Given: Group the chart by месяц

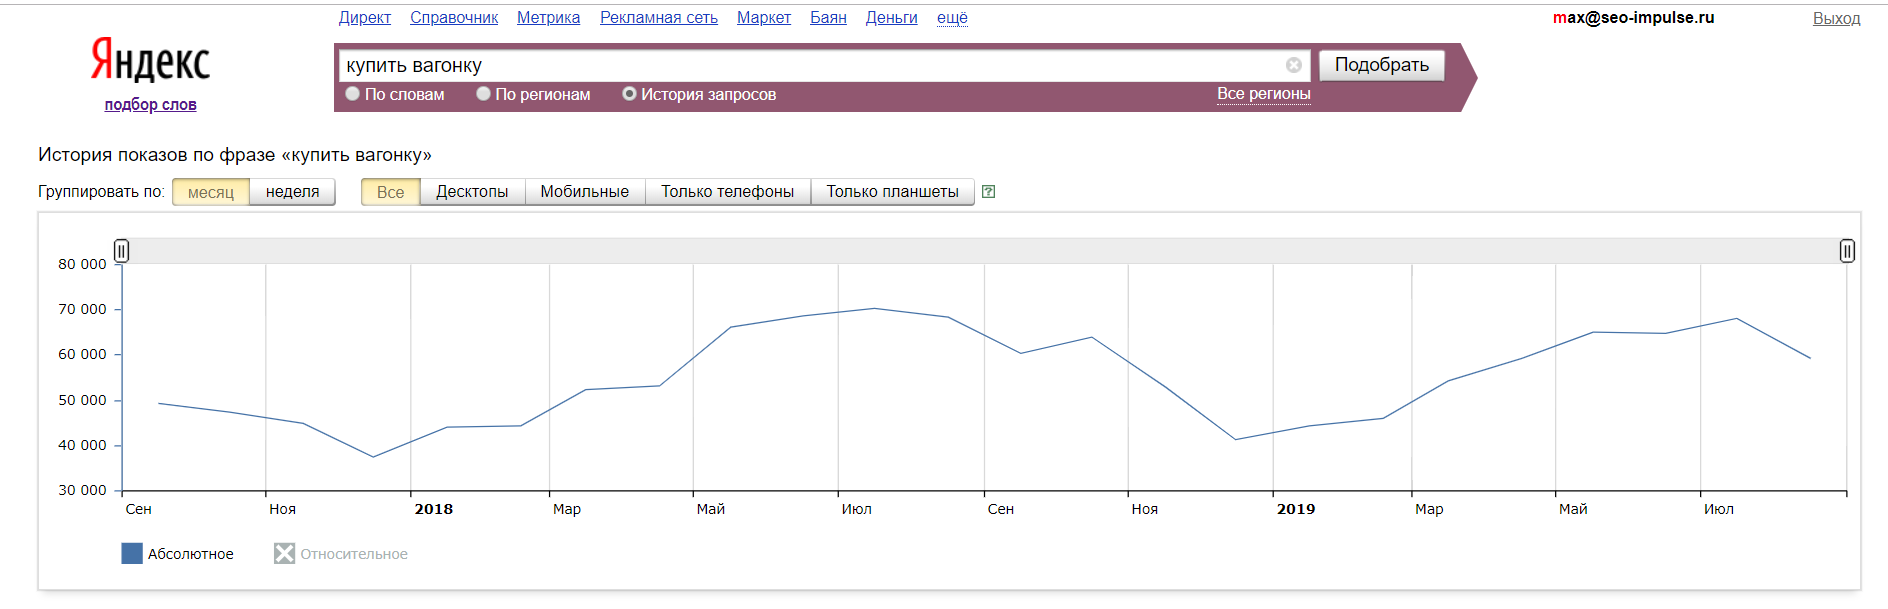Looking at the screenshot, I should [210, 192].
